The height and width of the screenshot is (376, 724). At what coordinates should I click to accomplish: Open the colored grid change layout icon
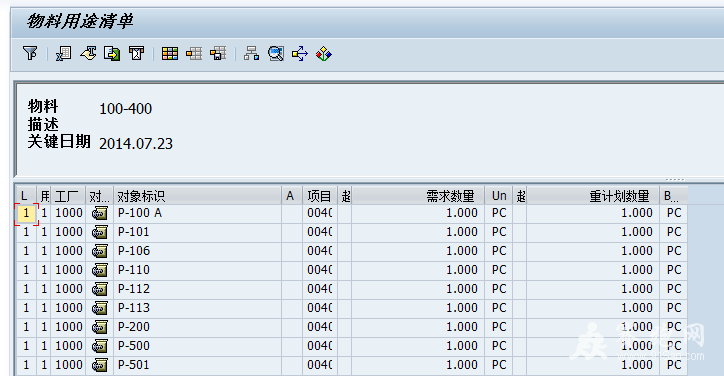(169, 54)
